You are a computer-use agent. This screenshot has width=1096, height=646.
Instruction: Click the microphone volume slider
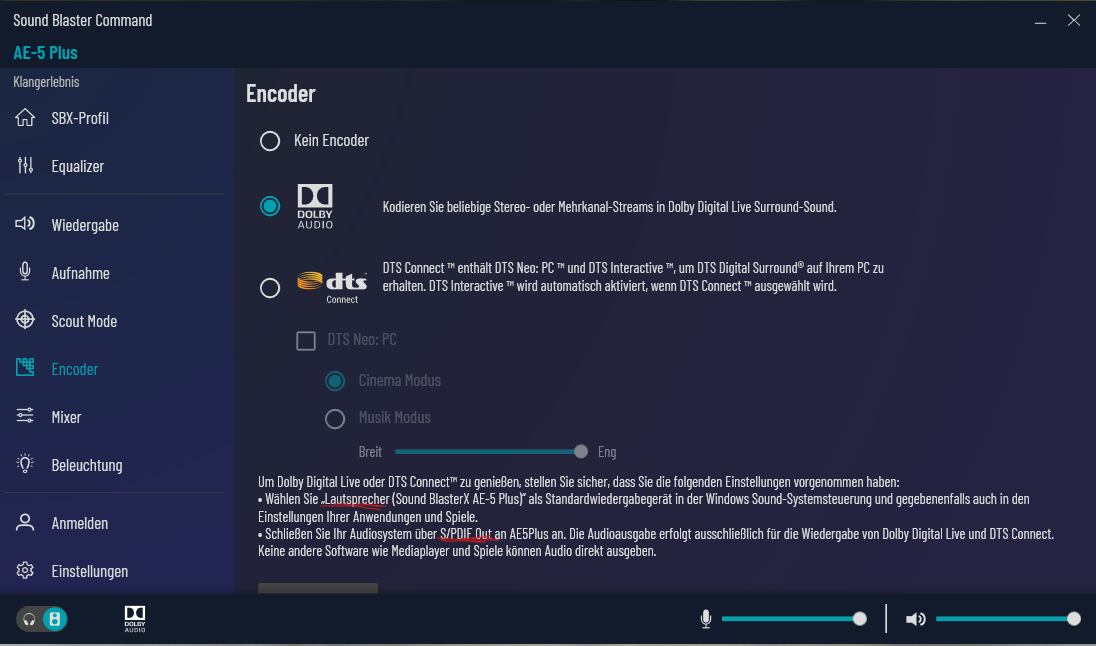click(x=794, y=619)
